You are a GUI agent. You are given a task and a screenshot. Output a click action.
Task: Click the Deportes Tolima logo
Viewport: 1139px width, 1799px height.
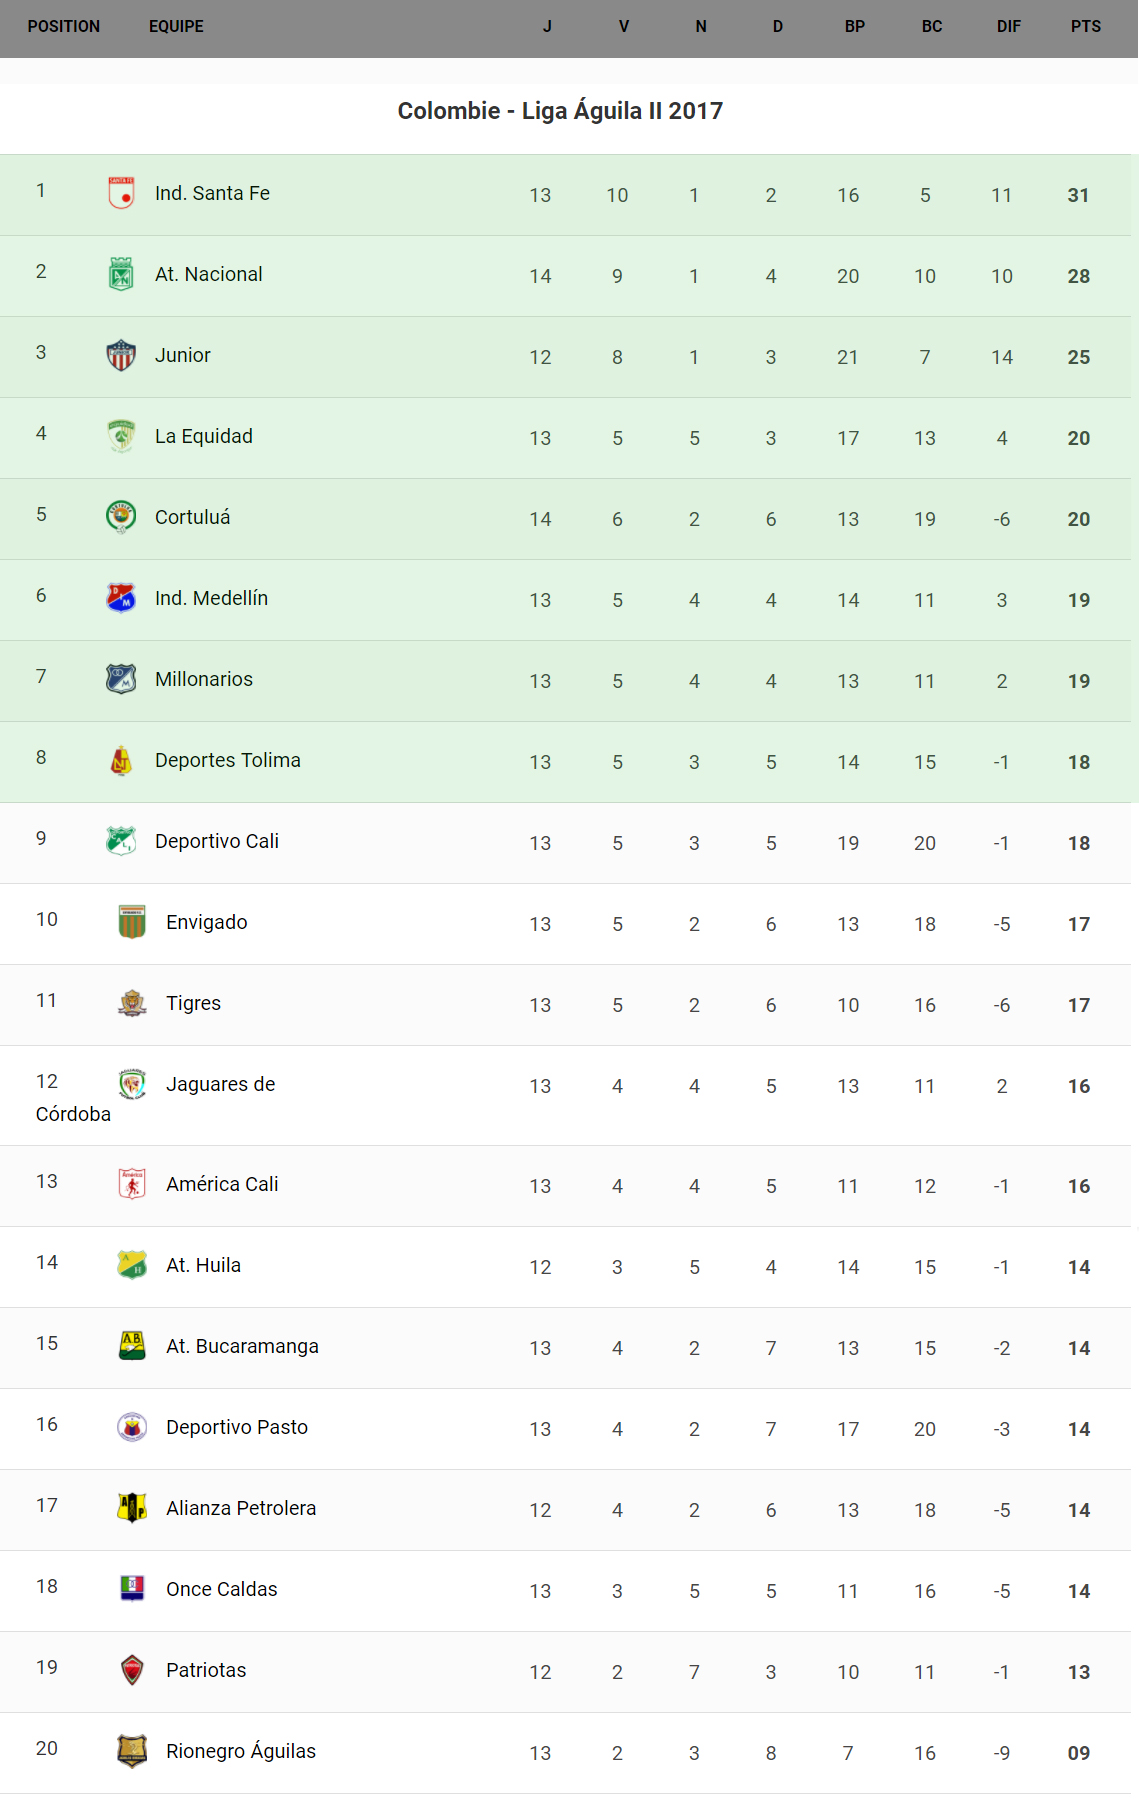click(121, 760)
